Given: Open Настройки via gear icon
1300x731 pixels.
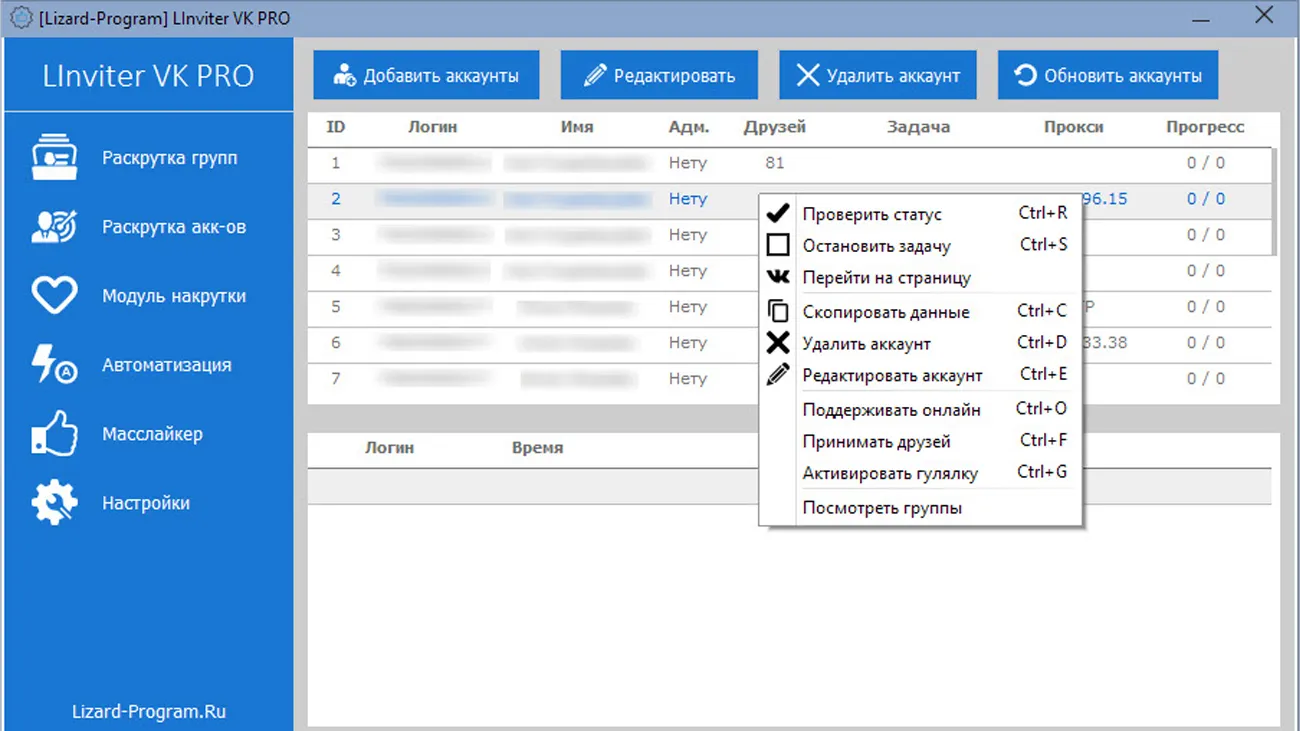Looking at the screenshot, I should pyautogui.click(x=54, y=503).
